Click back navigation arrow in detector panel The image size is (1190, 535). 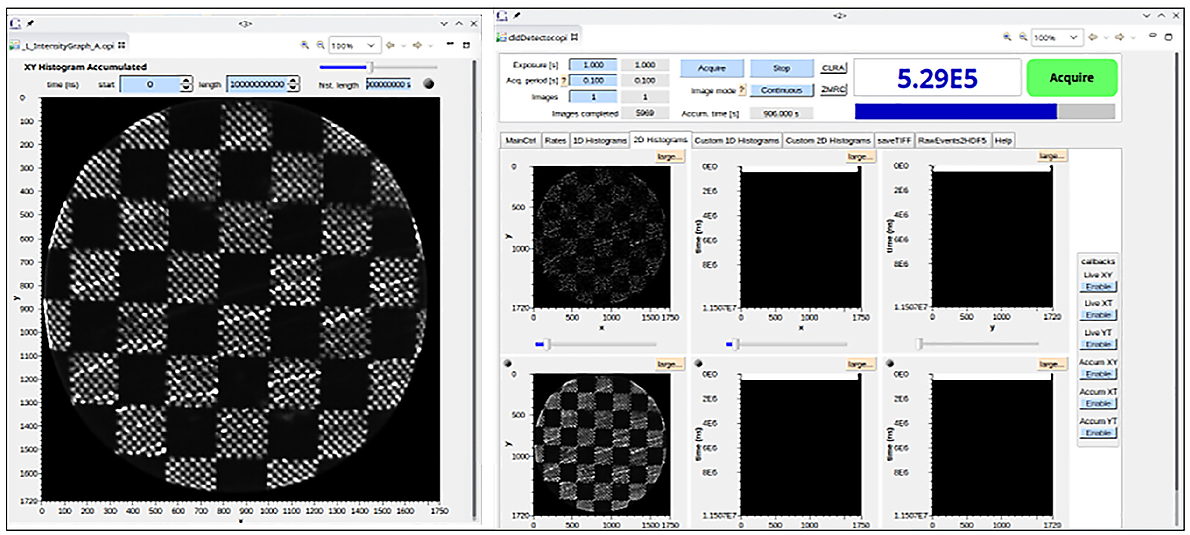tap(1095, 37)
